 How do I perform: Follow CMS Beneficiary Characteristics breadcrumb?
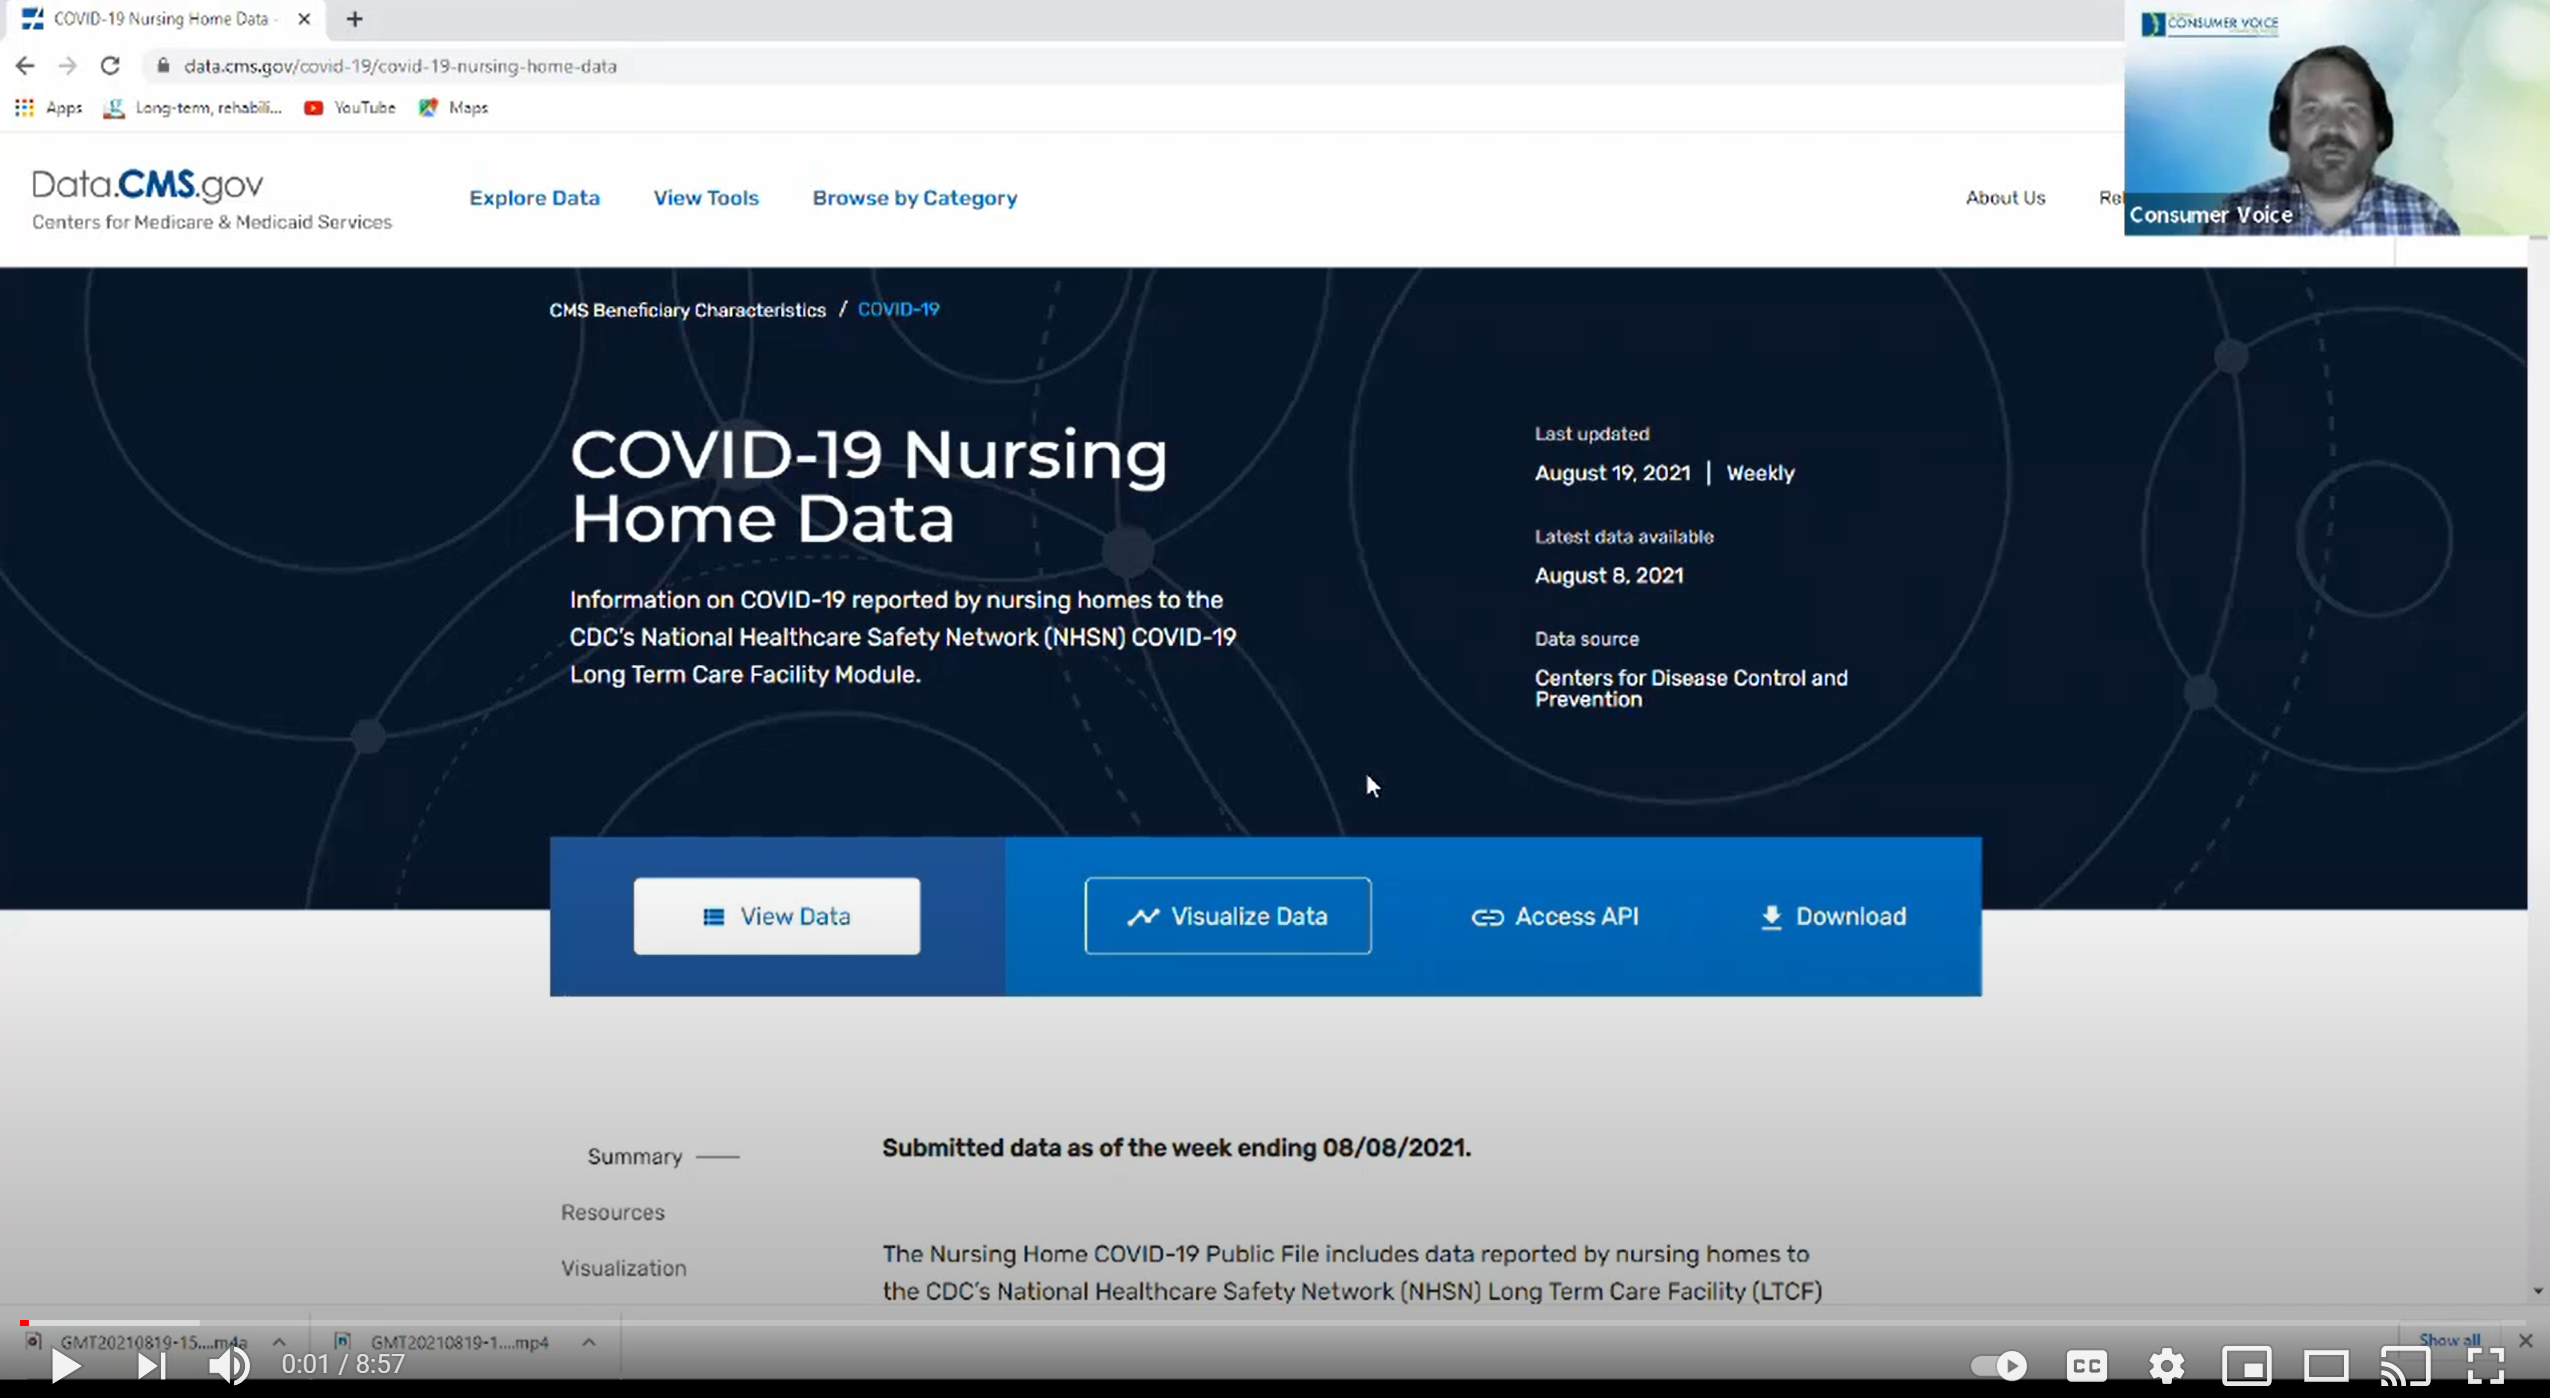point(687,310)
